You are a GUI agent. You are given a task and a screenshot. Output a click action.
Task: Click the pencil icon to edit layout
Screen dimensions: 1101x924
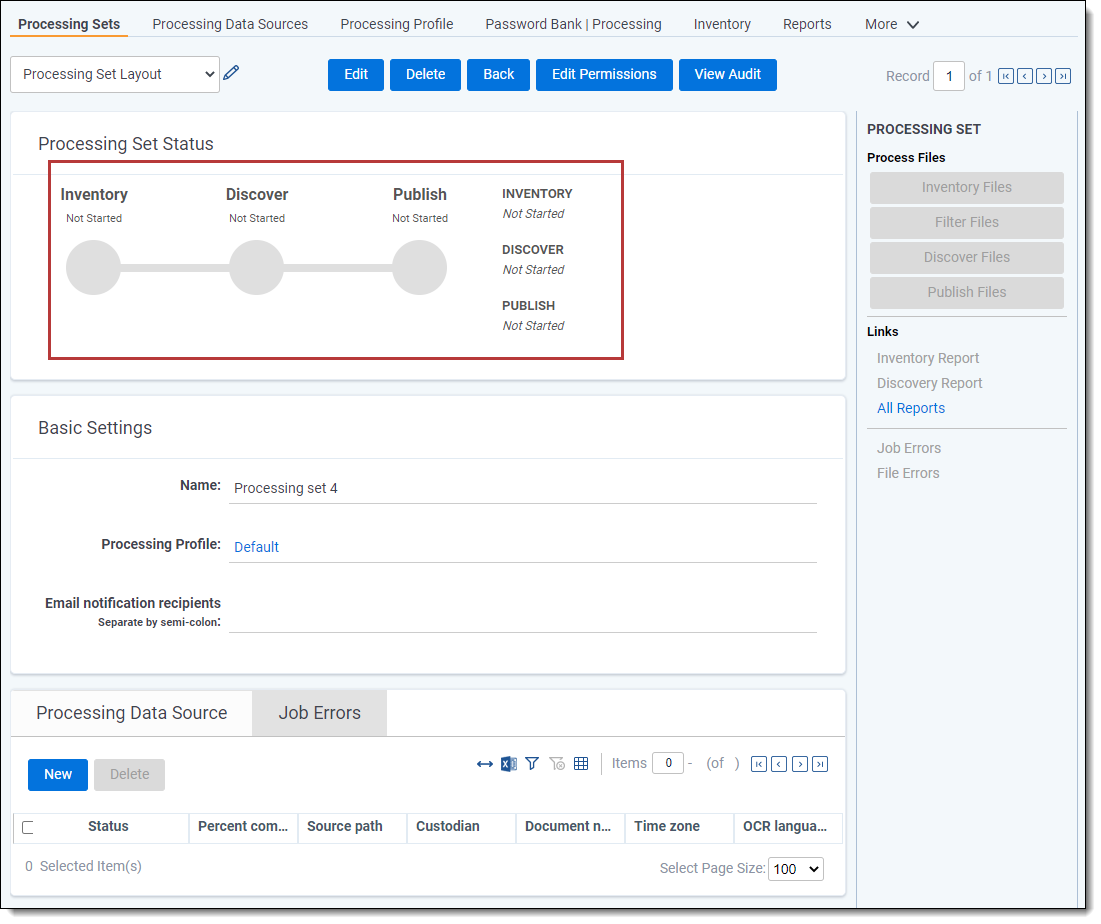[x=231, y=73]
